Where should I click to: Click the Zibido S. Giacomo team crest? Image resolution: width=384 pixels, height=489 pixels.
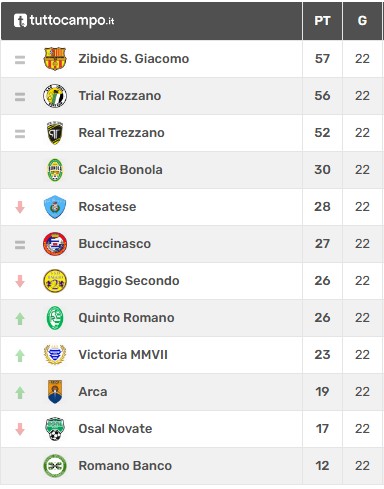55,59
